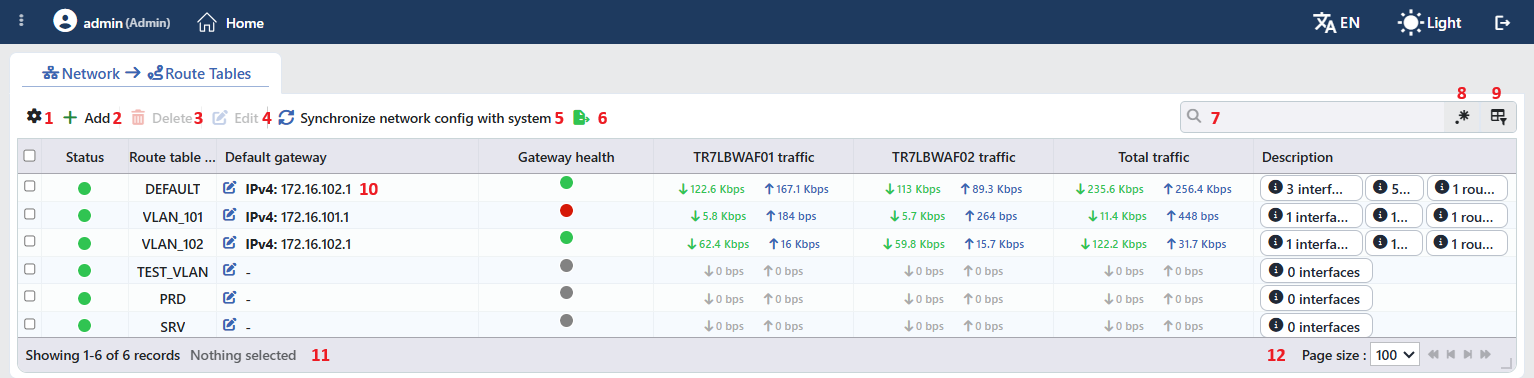Sort by Default gateway column header
Screen dimensions: 1534x378
point(348,157)
